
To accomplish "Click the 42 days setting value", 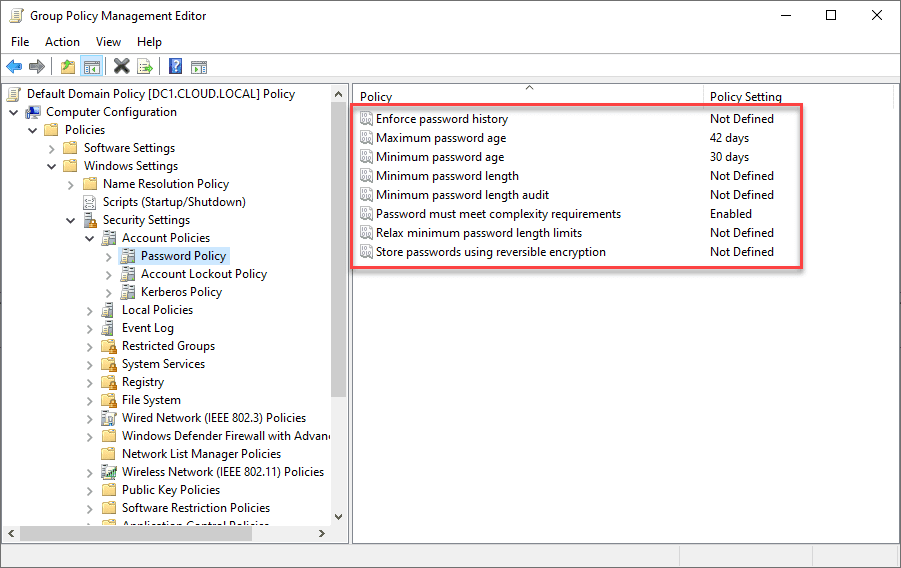I will 729,138.
